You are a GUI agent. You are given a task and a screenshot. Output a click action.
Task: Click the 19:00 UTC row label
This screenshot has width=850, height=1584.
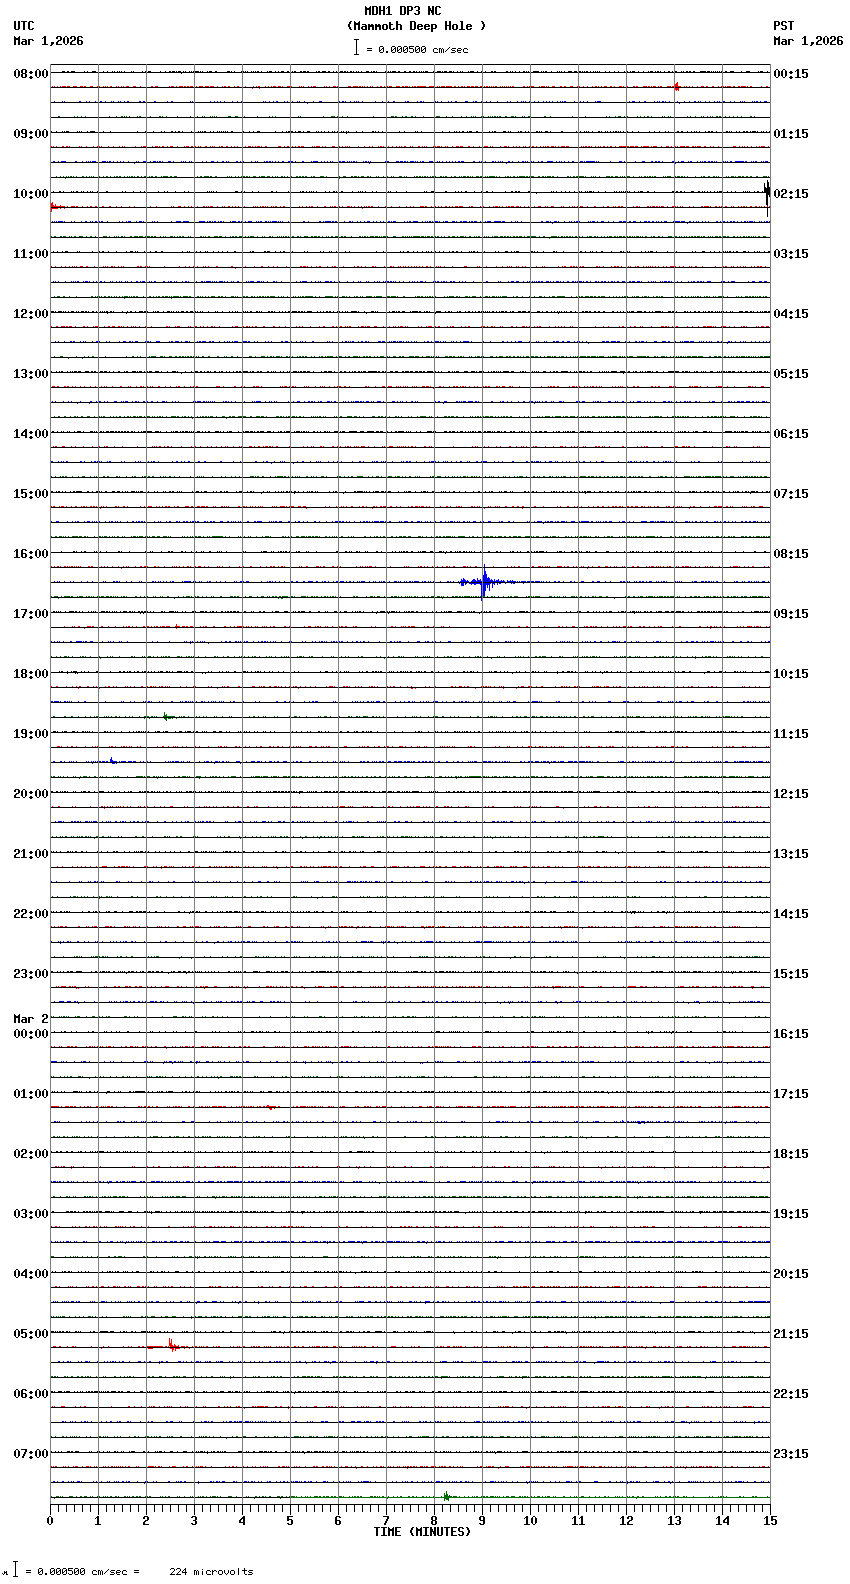[x=30, y=734]
